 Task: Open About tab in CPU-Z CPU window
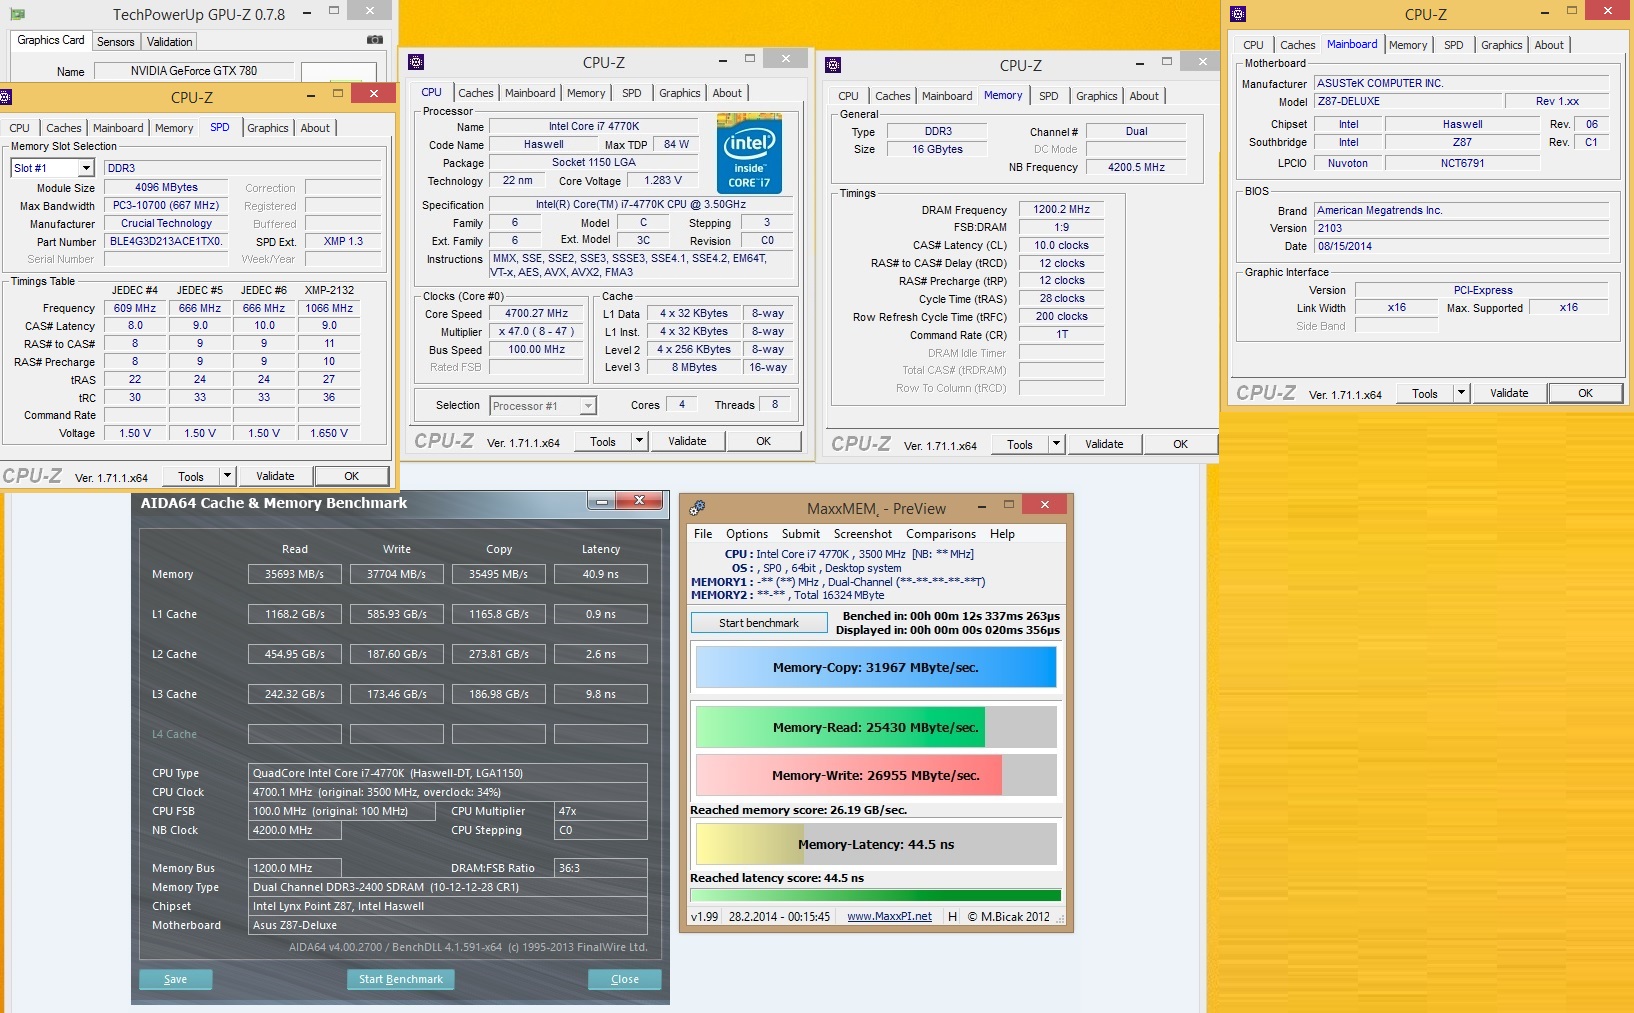pos(727,93)
